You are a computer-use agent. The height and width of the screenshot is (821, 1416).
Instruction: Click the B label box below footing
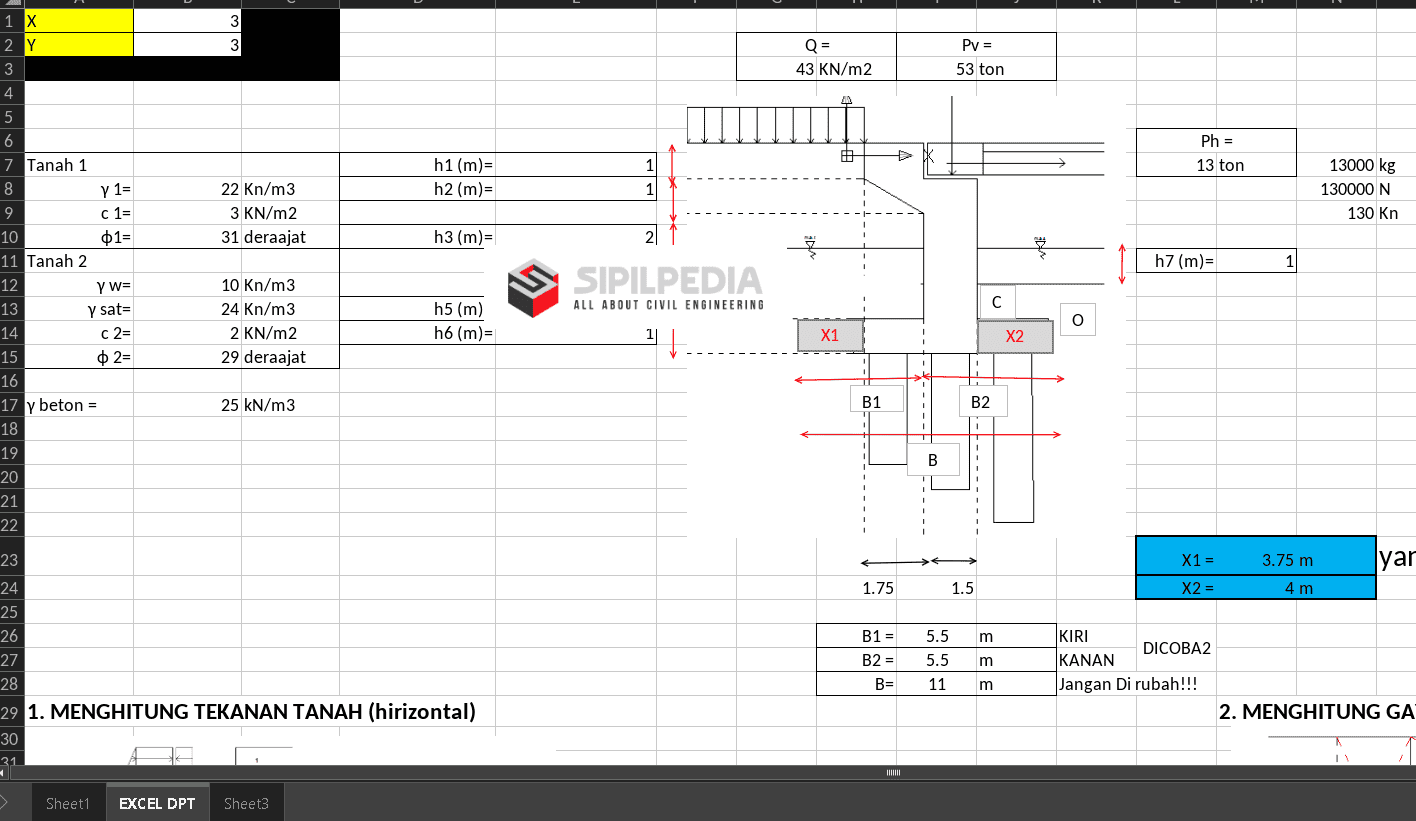click(x=933, y=460)
